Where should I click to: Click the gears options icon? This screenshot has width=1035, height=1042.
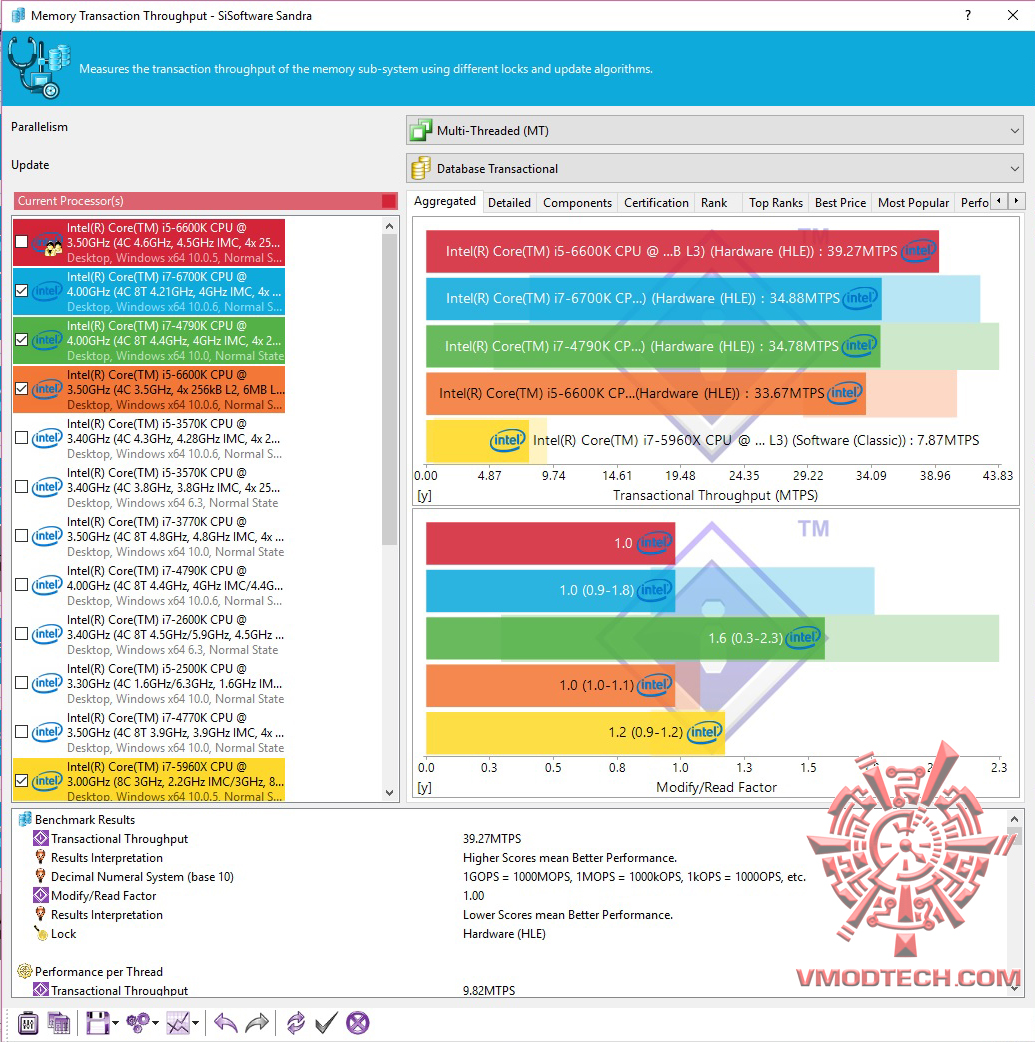pyautogui.click(x=138, y=1023)
